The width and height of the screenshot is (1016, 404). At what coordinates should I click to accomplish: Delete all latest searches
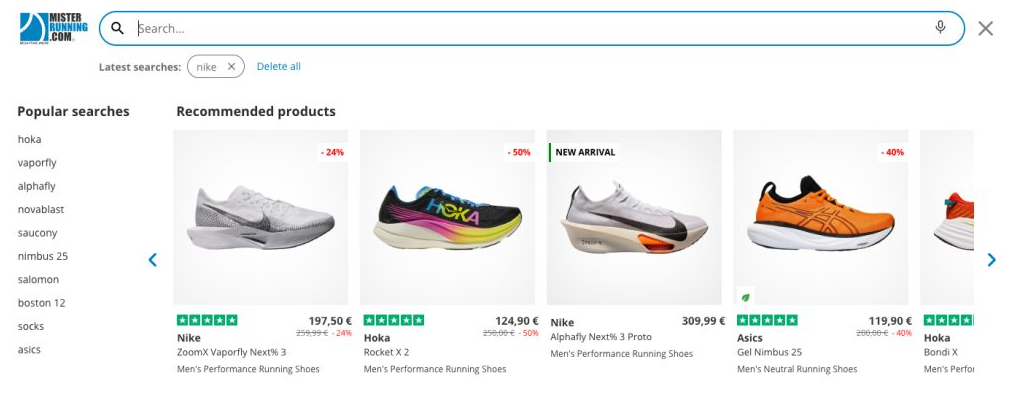278,67
